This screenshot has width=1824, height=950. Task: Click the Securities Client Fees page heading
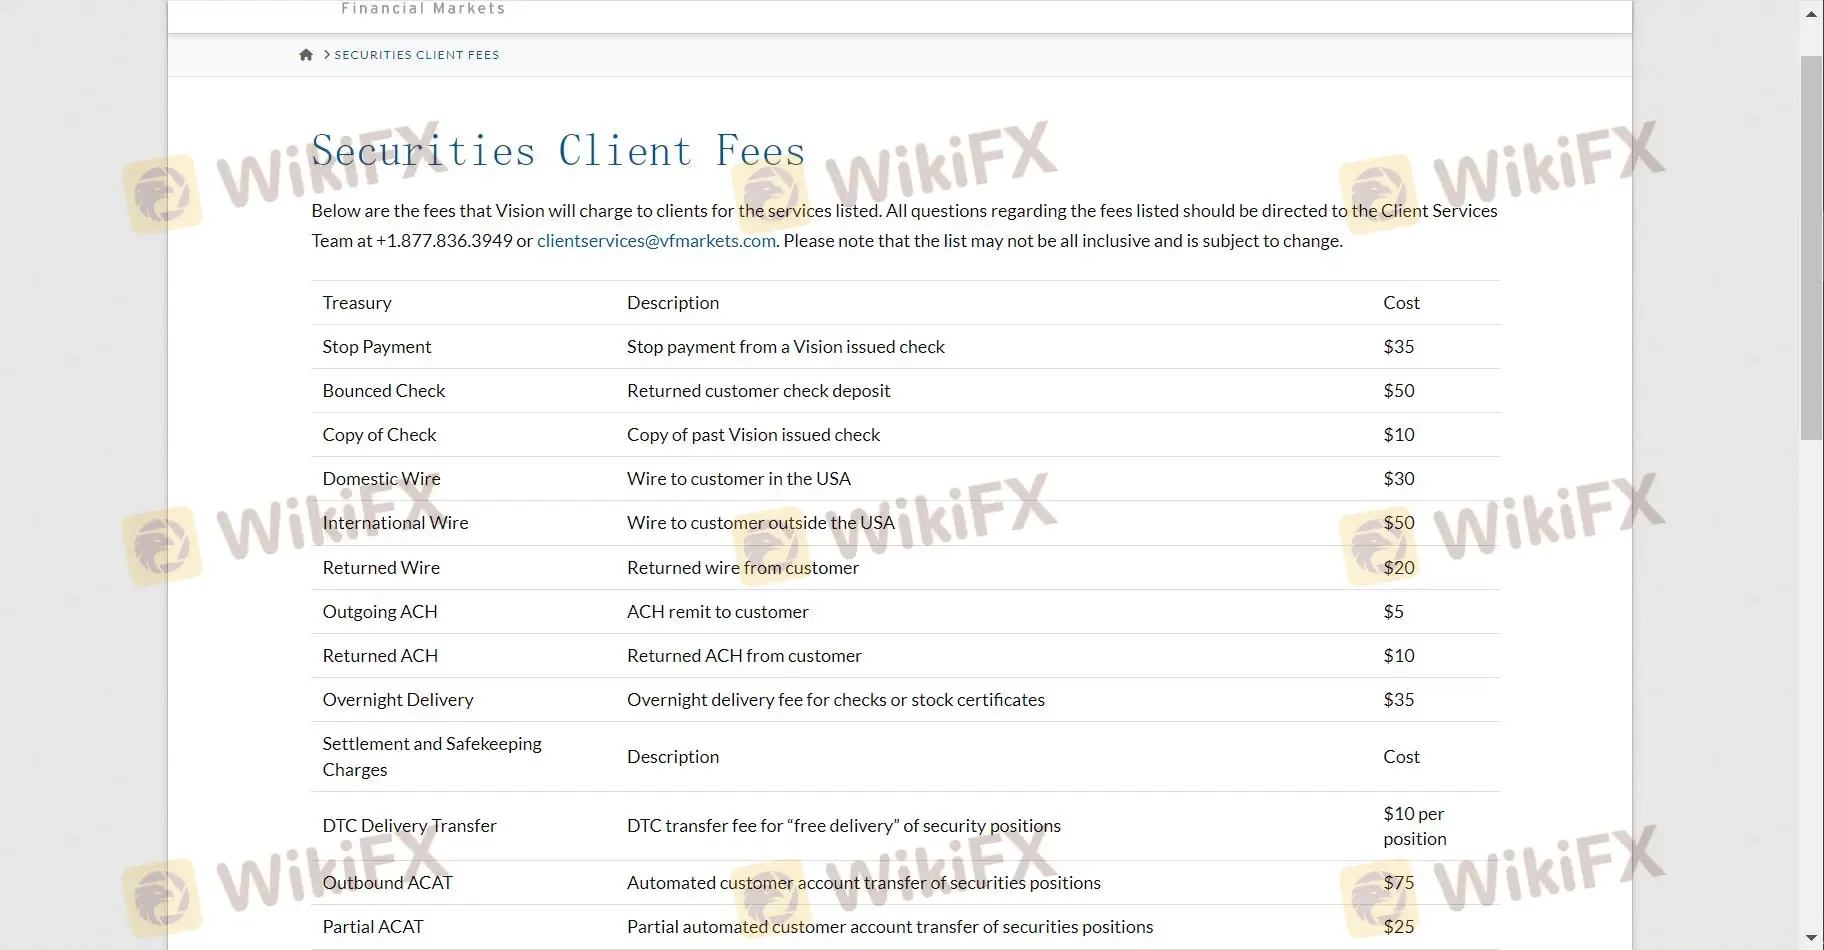[558, 151]
